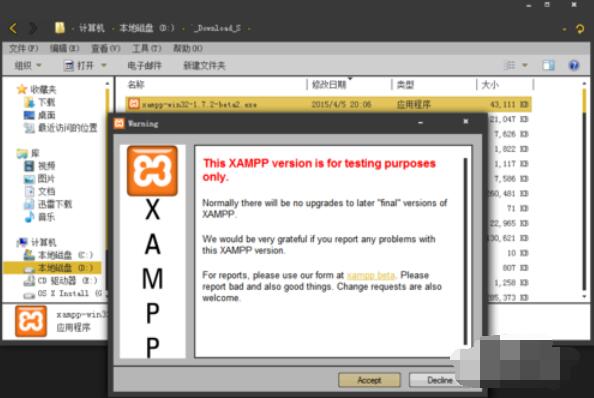Open the 编辑(E) menu
Screen dimensions: 594x398
[x=64, y=48]
